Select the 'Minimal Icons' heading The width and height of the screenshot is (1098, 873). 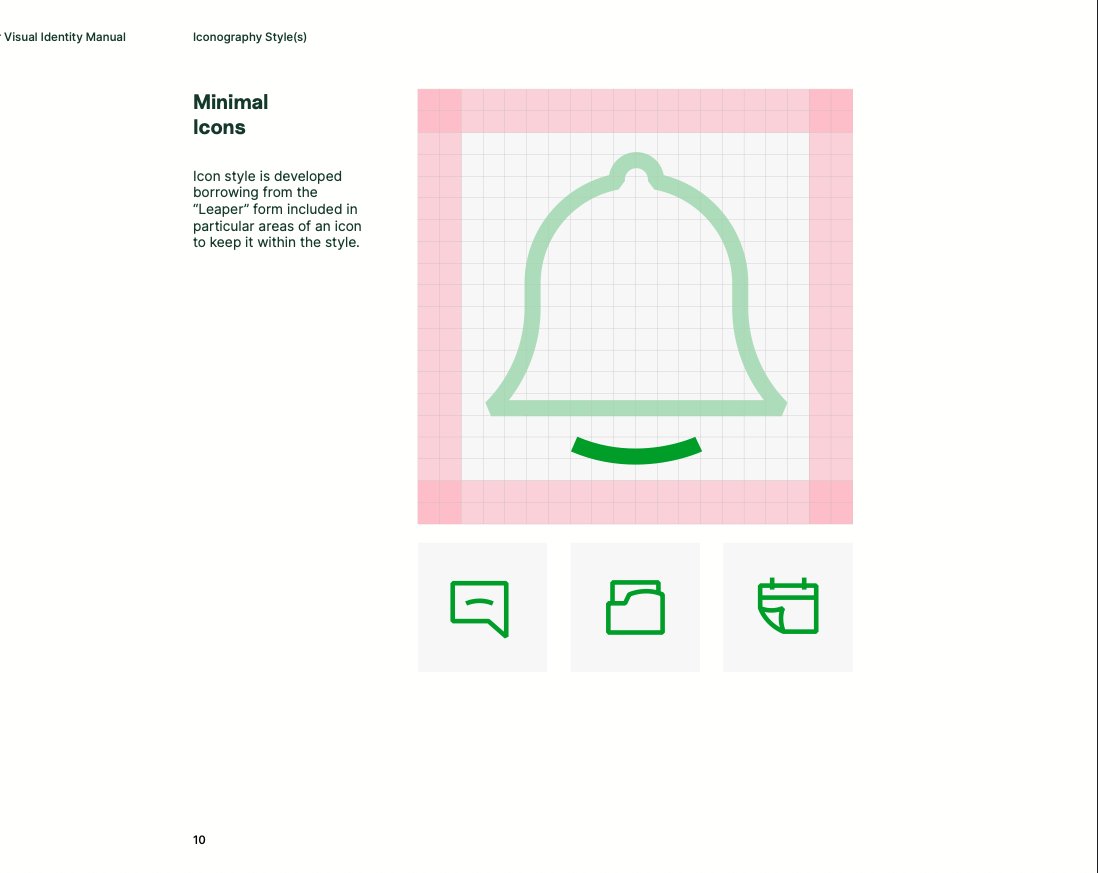click(230, 115)
